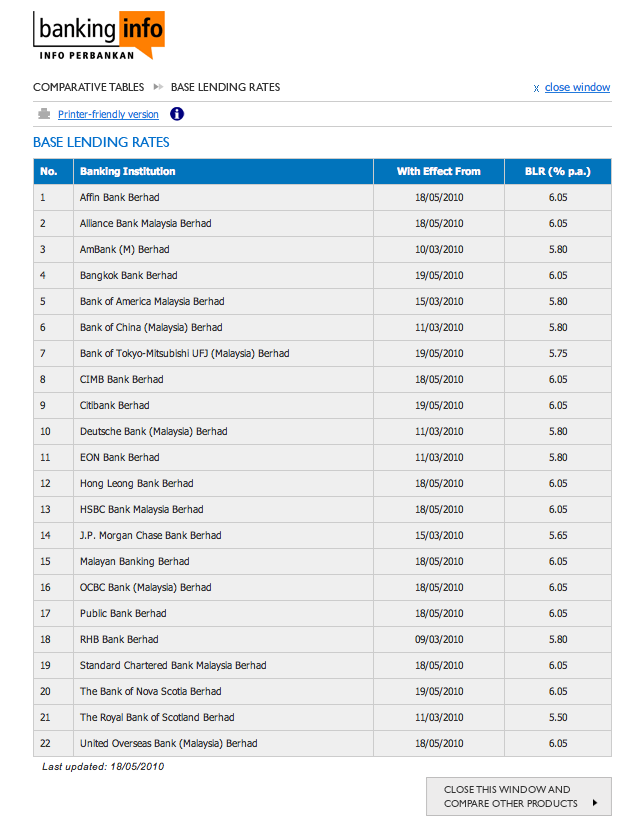Select OCBC Bank (Malaysia) Berhad
This screenshot has height=832, width=643.
pos(145,587)
